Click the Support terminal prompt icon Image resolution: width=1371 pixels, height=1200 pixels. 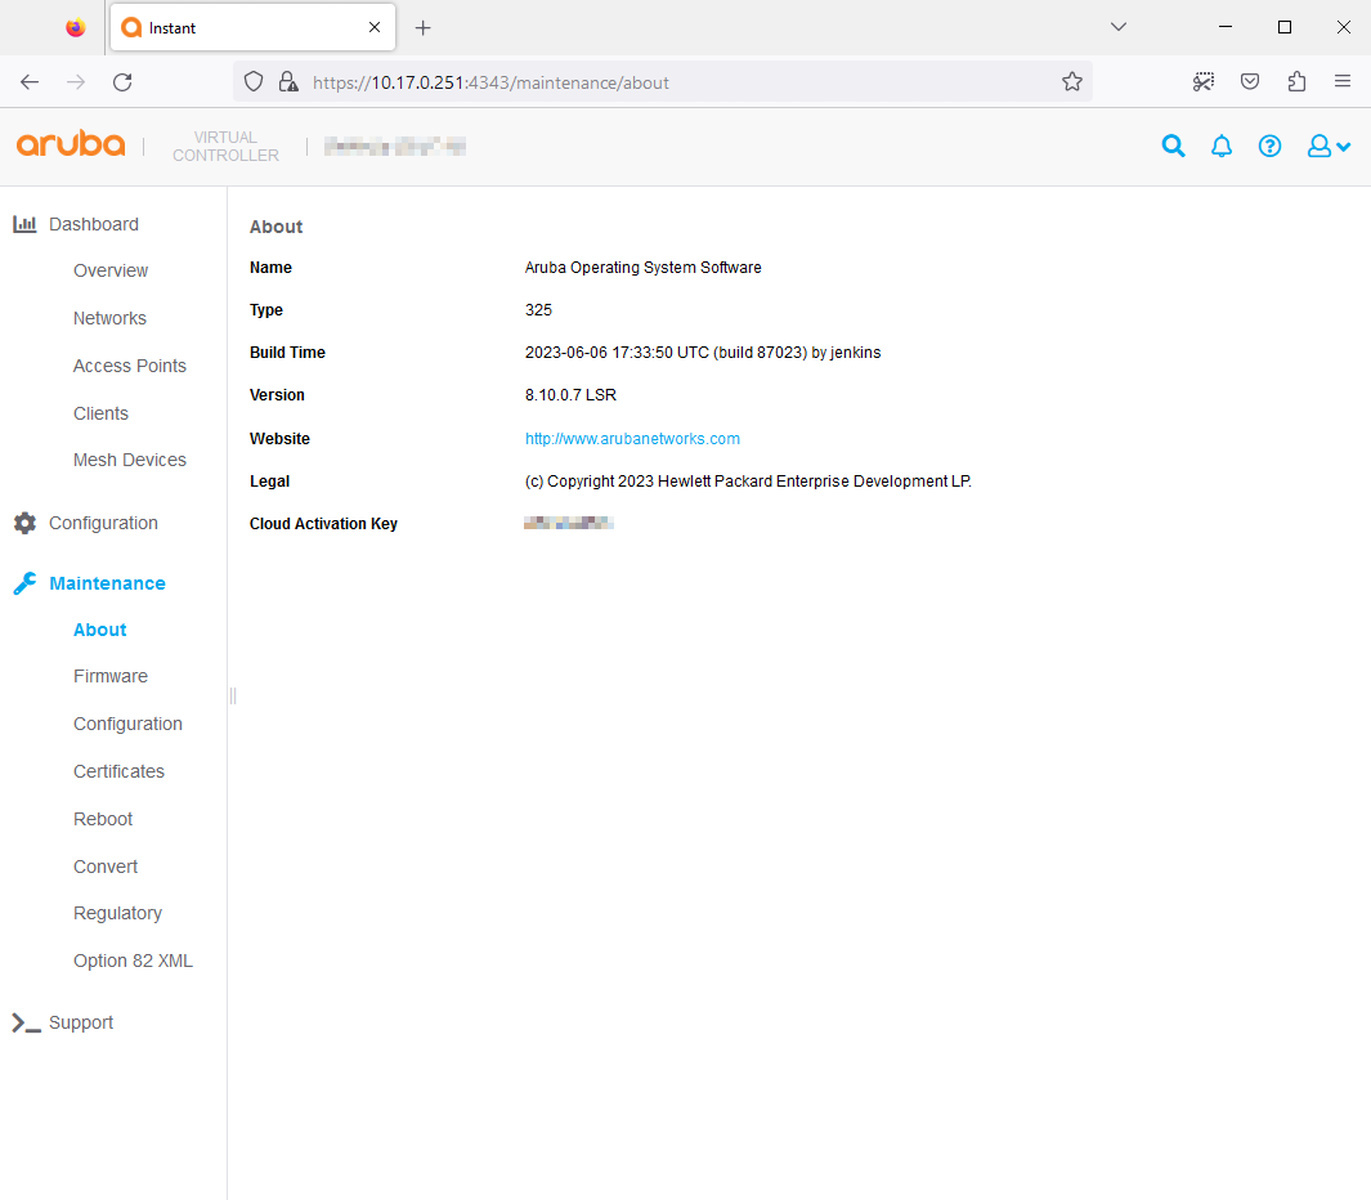click(26, 1022)
